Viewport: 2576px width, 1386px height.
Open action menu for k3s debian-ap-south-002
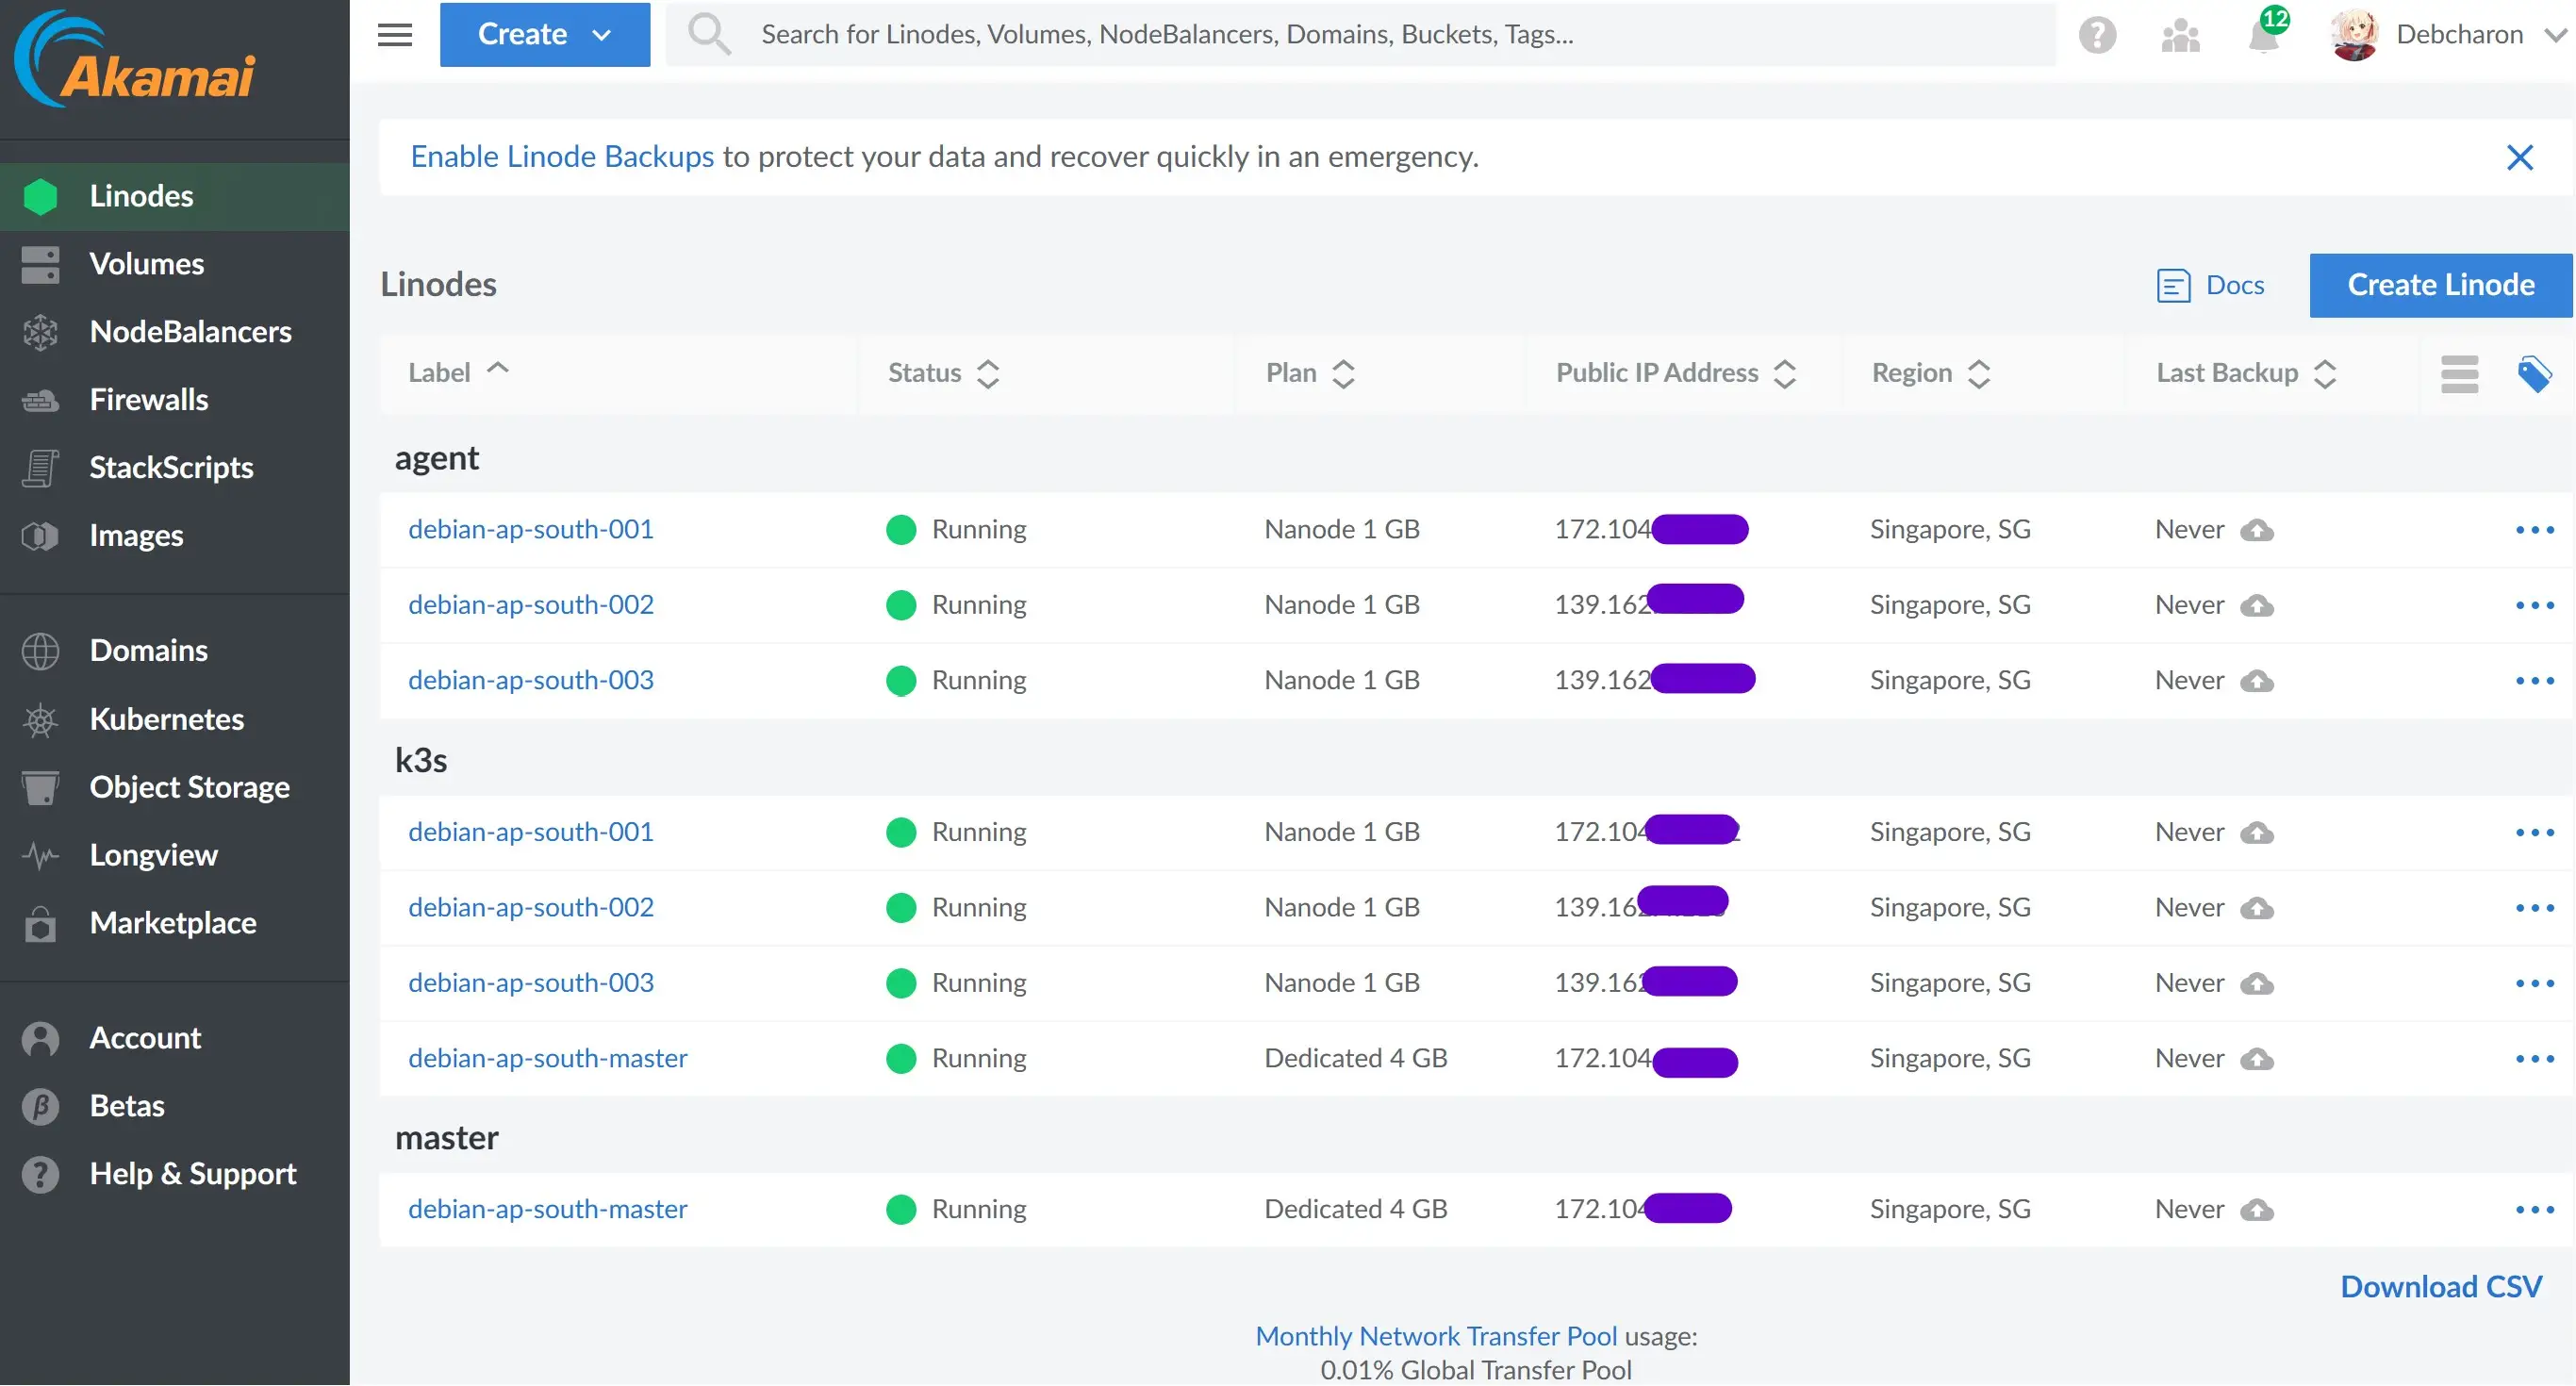pos(2534,908)
